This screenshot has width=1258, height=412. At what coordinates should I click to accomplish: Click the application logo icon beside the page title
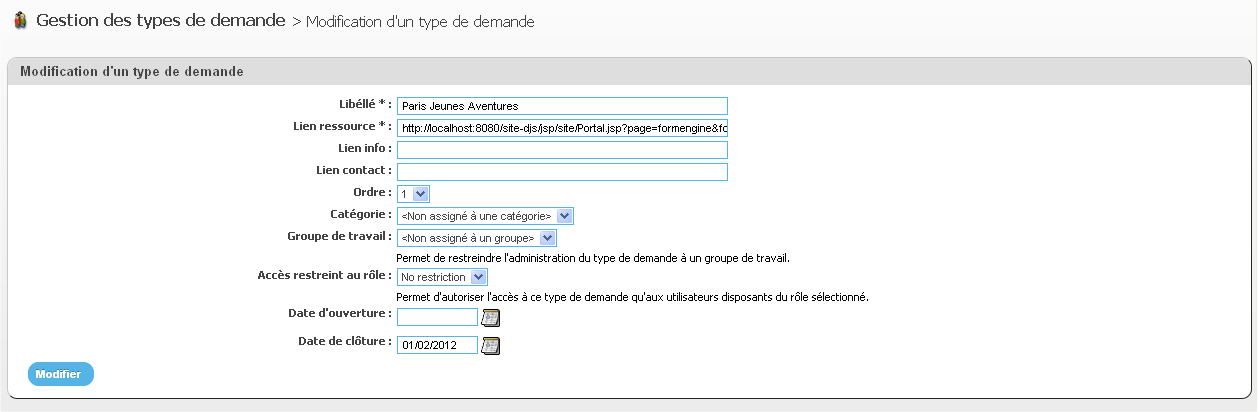[x=20, y=20]
